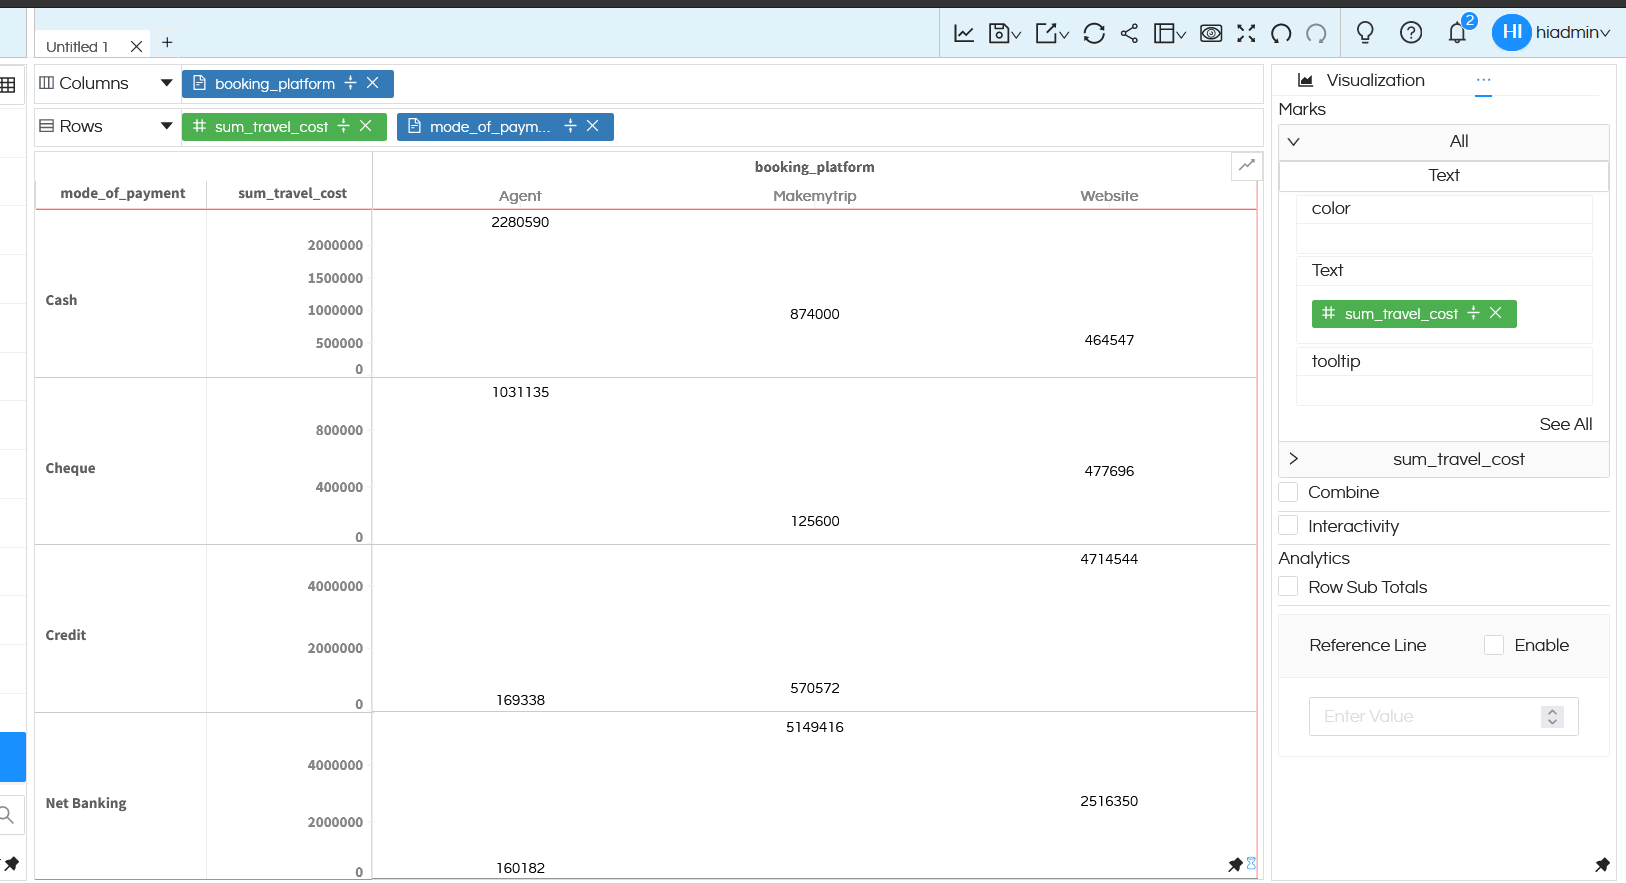Viewport: 1626px width, 883px height.
Task: Open the hiadmin user menu
Action: (x=1551, y=33)
